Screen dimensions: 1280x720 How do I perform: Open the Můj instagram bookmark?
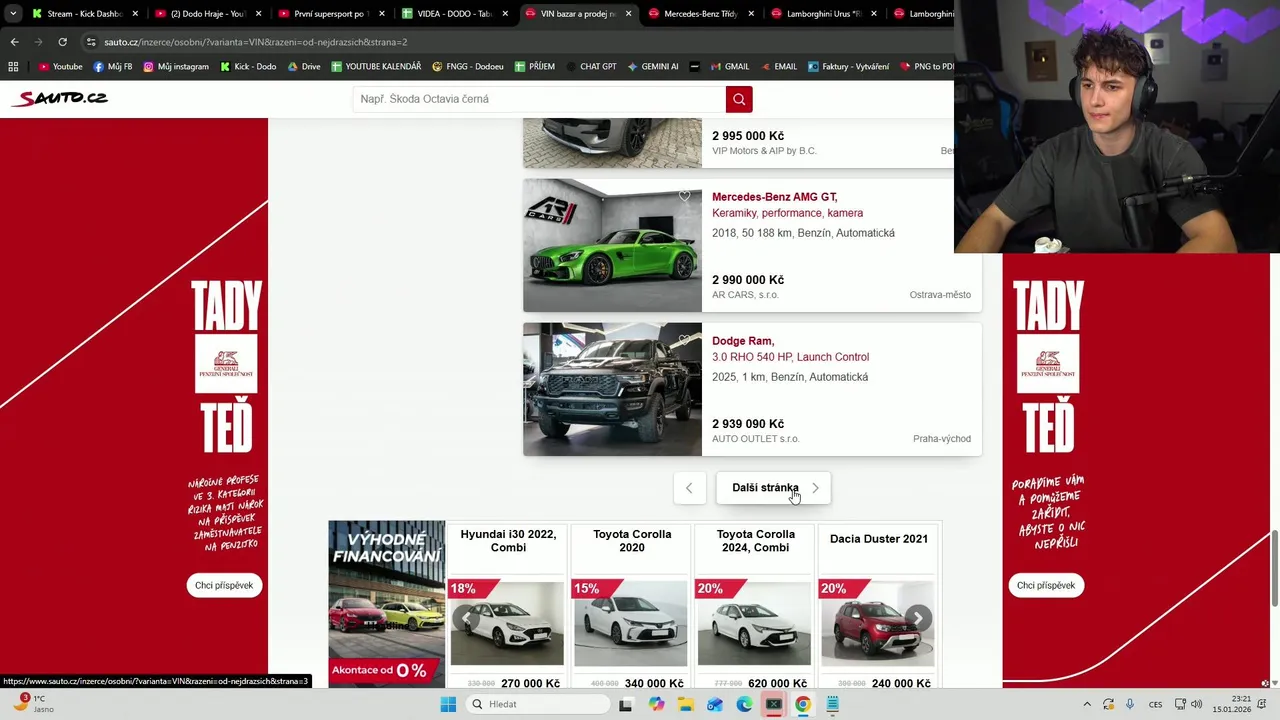pos(176,67)
